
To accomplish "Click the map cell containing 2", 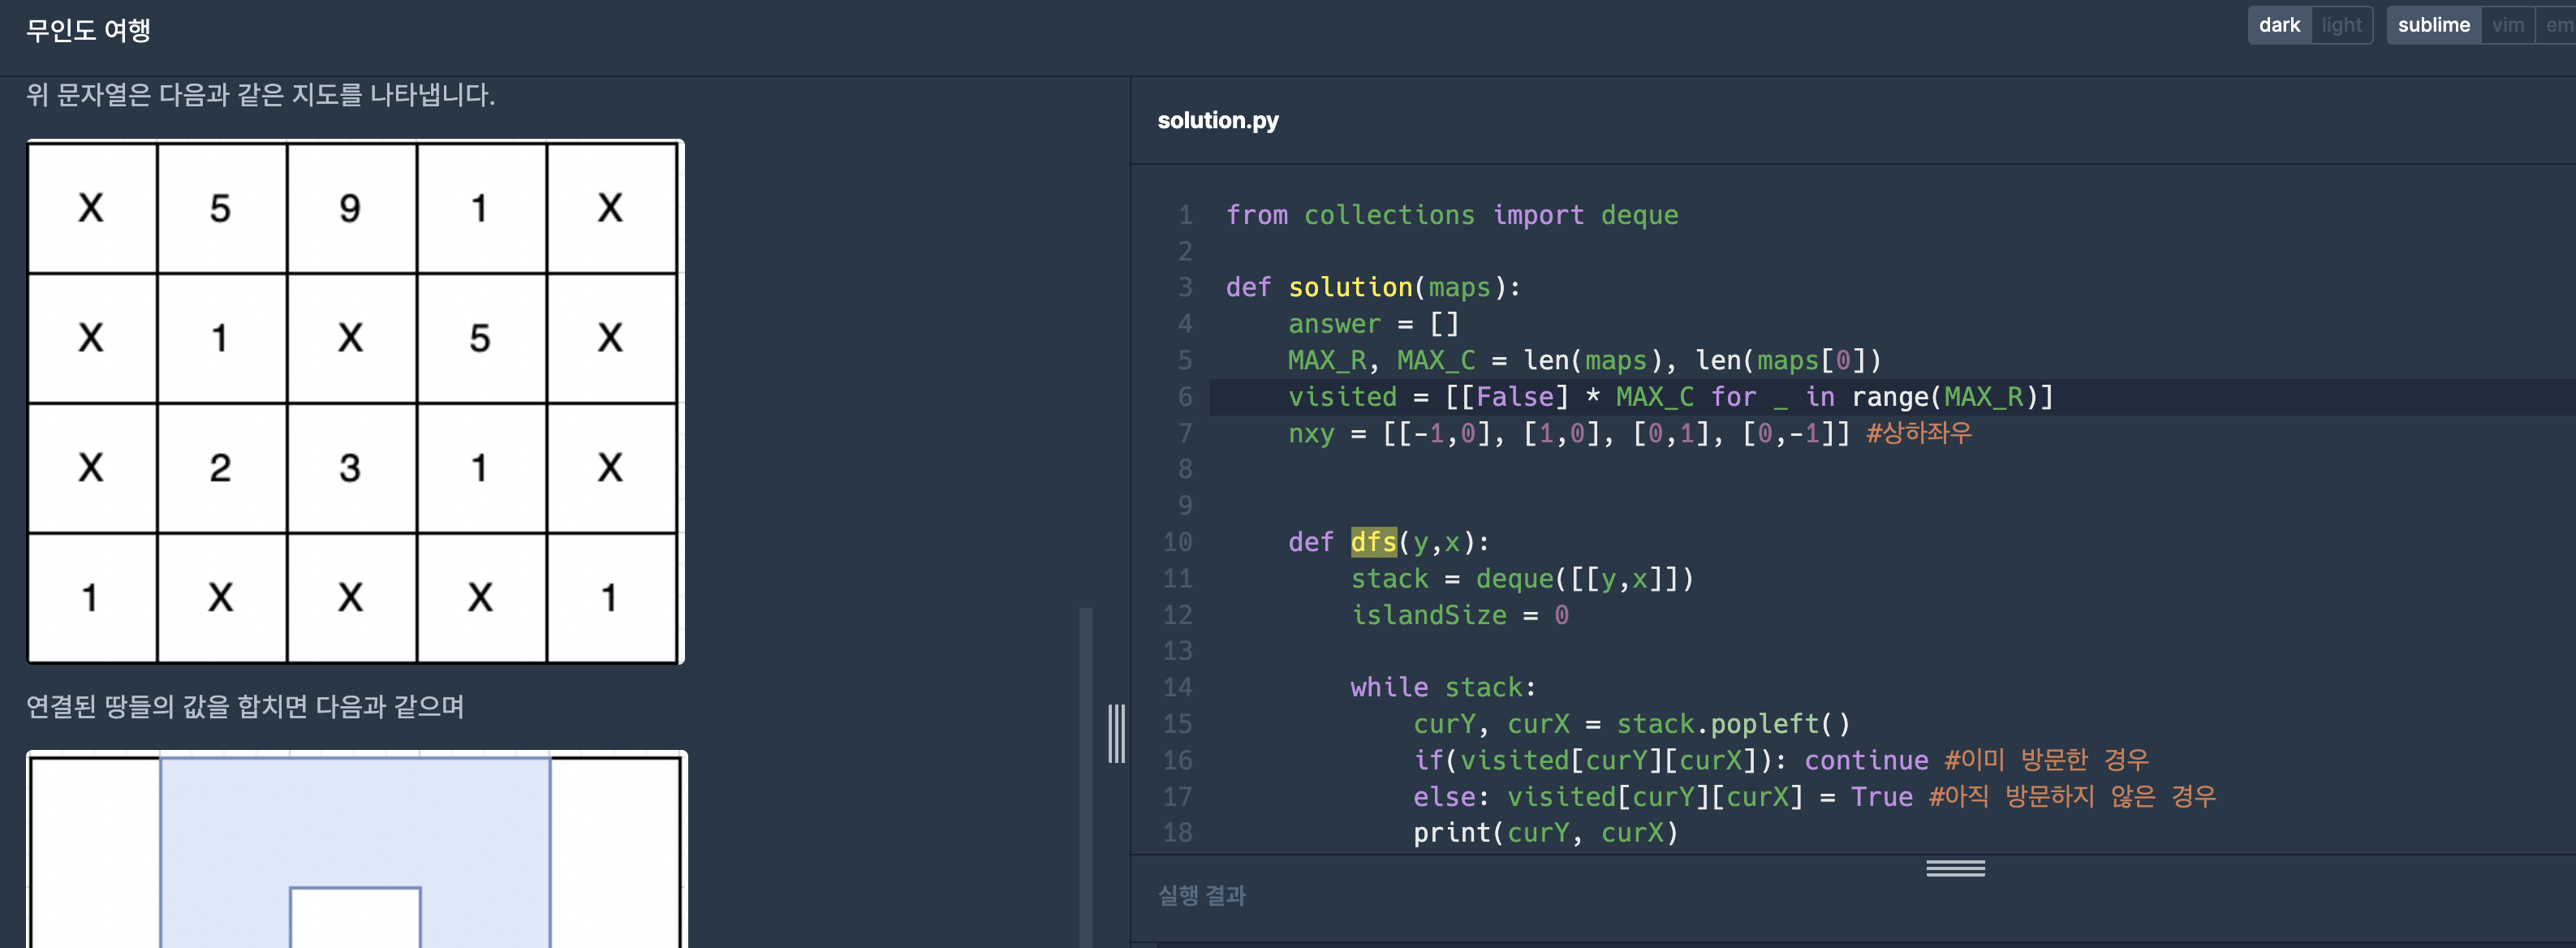I will click(221, 468).
